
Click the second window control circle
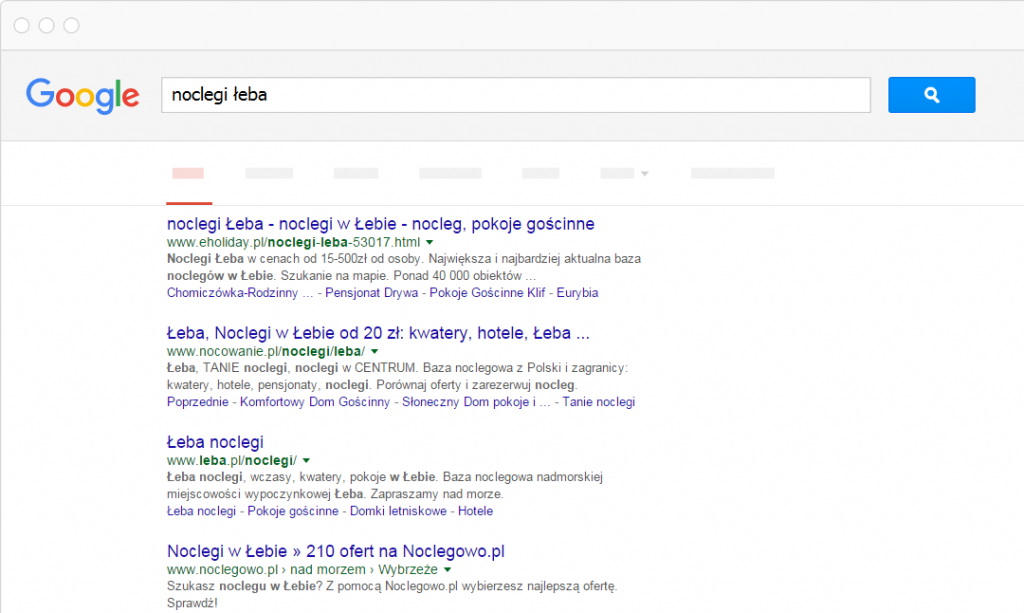(46, 25)
